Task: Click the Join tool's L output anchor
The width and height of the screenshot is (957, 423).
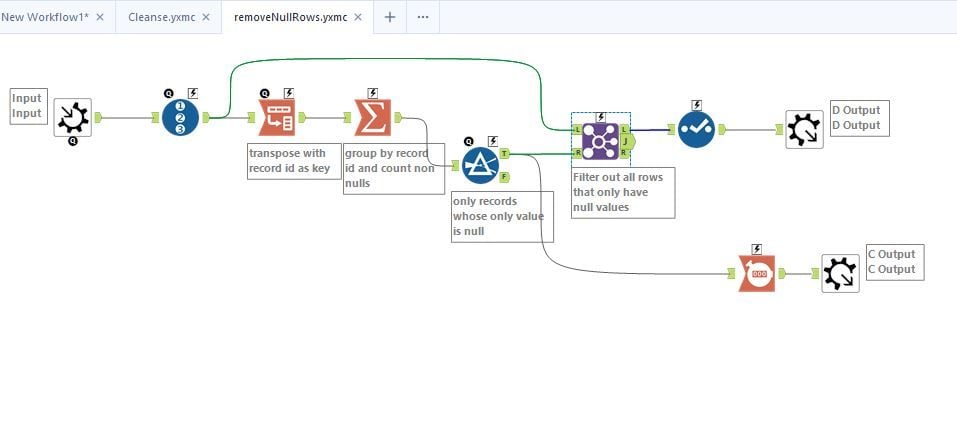Action: (625, 129)
